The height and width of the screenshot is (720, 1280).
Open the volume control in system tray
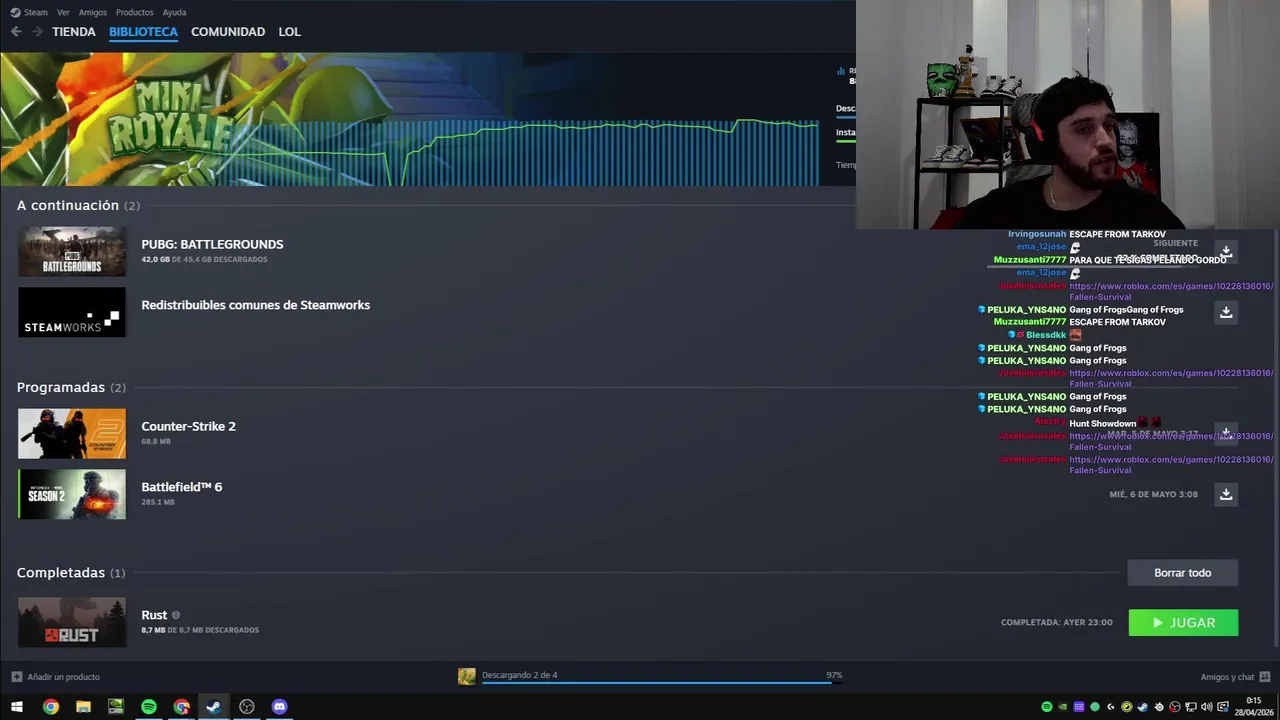point(1207,707)
